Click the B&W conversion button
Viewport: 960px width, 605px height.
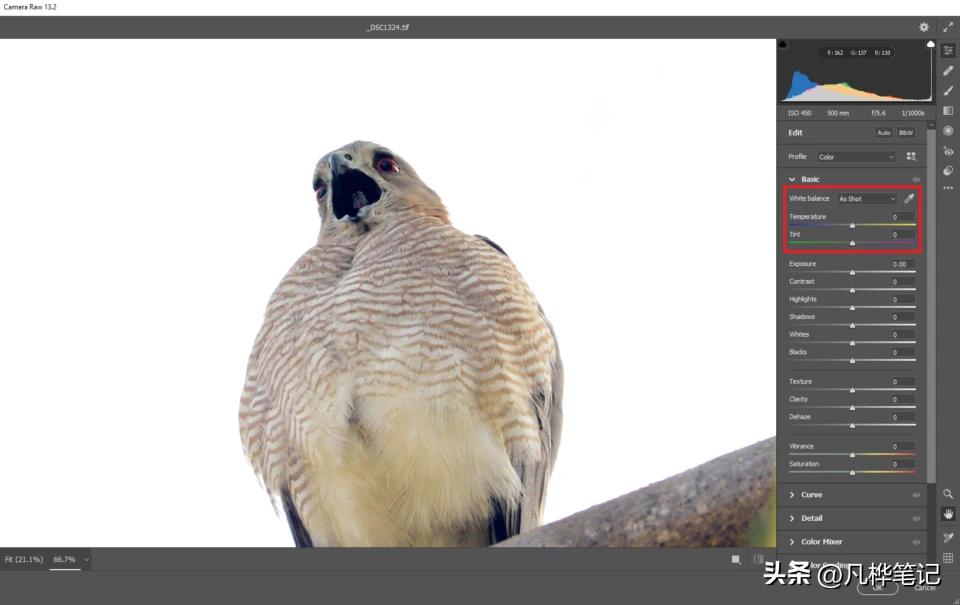click(x=906, y=133)
